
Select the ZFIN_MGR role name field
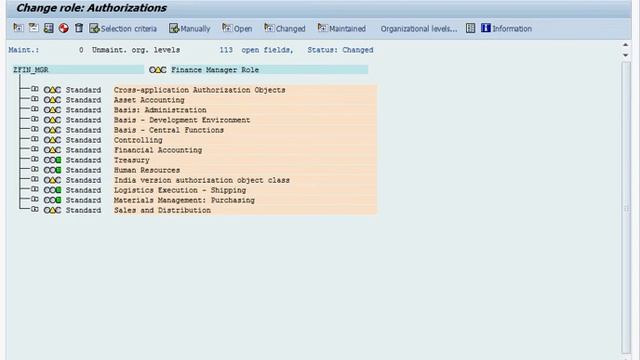coord(78,70)
